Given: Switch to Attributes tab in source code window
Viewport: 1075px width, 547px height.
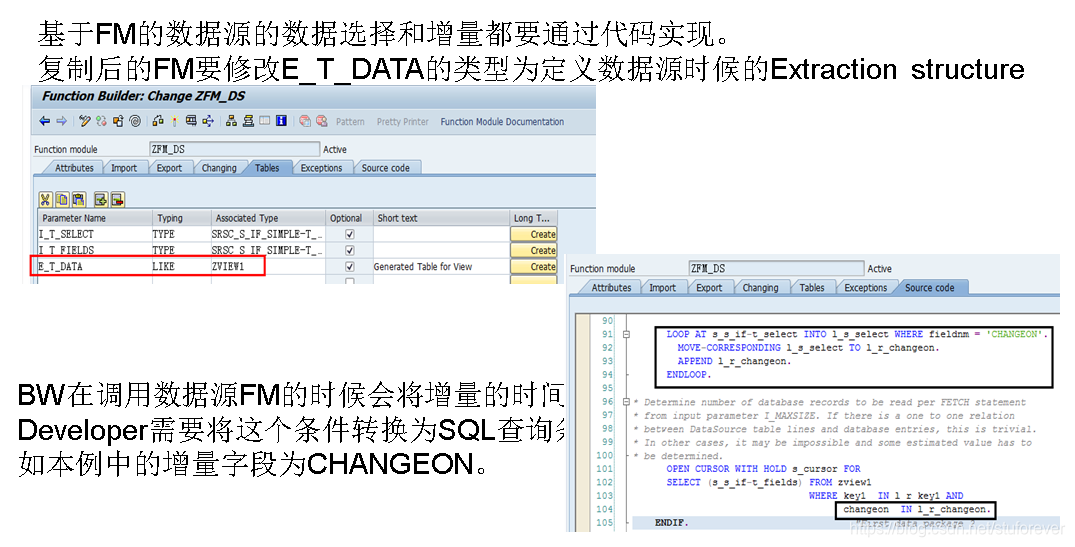Looking at the screenshot, I should pos(611,288).
